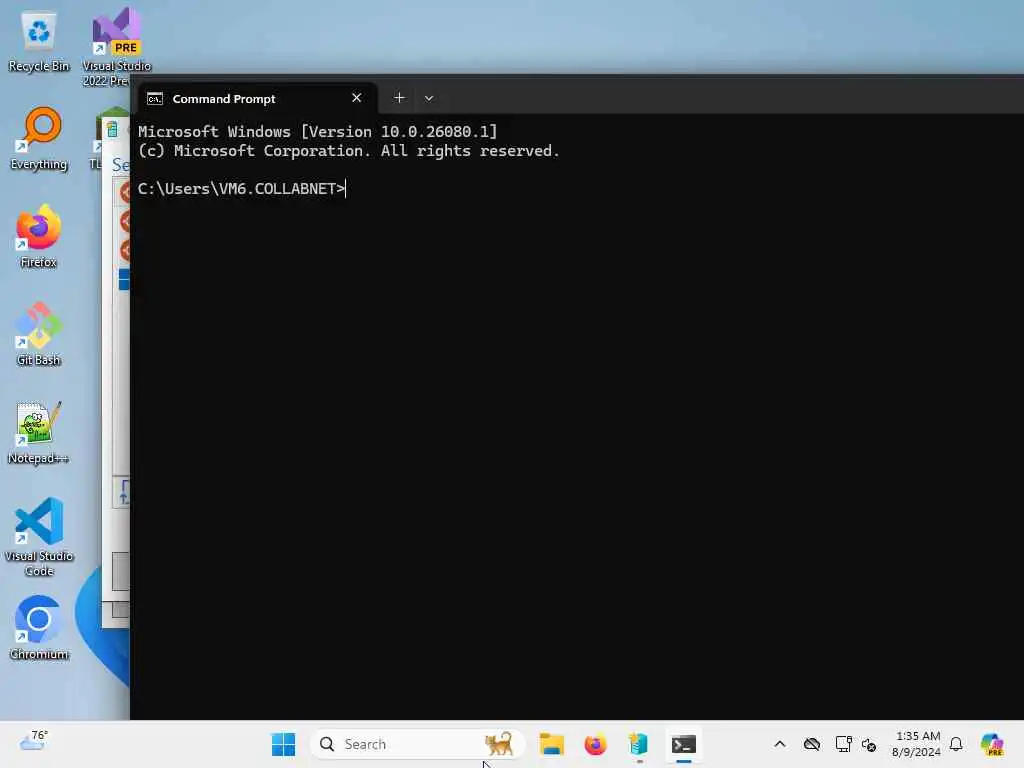Open the terminal profile dropdown arrow

click(x=429, y=98)
